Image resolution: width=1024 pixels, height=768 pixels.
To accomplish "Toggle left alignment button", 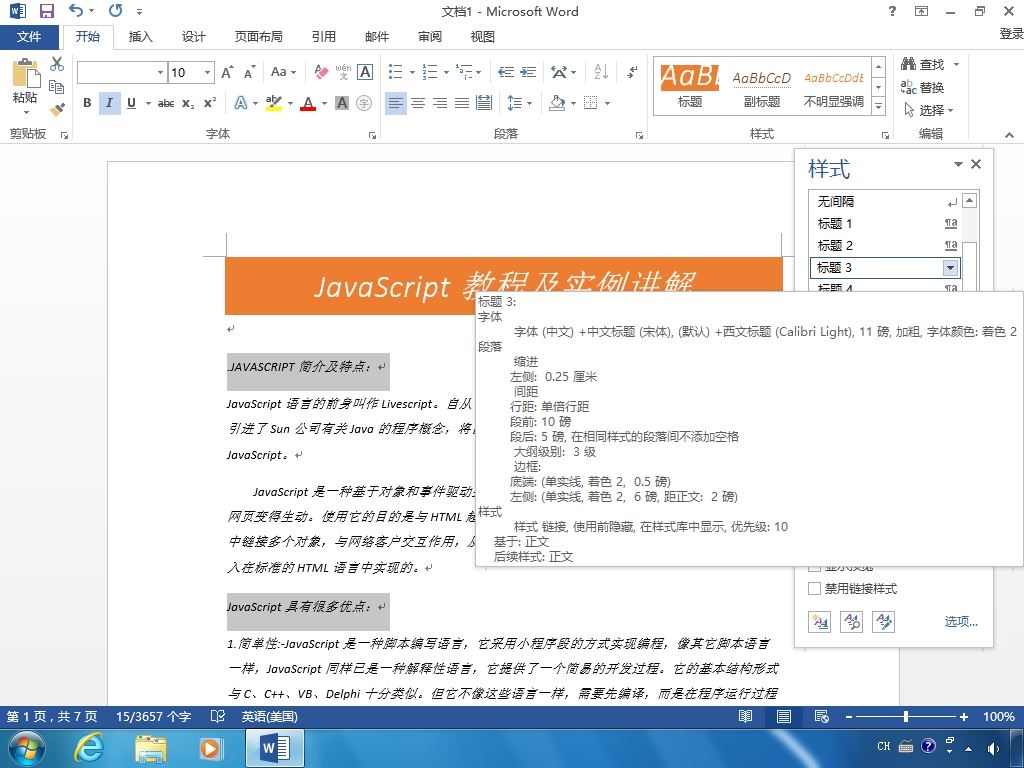I will (x=395, y=103).
